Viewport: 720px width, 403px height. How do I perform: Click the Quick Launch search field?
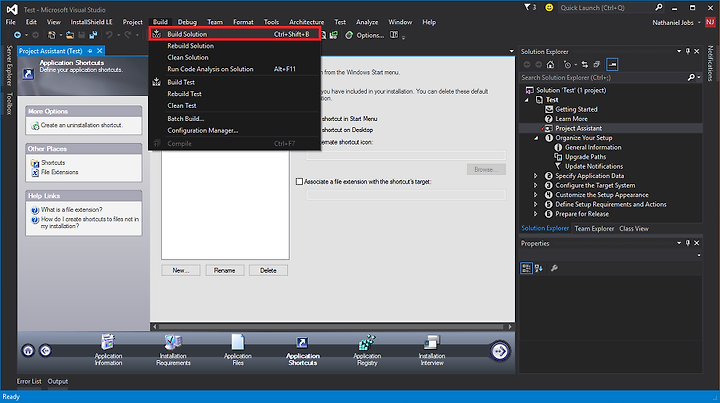pos(606,7)
